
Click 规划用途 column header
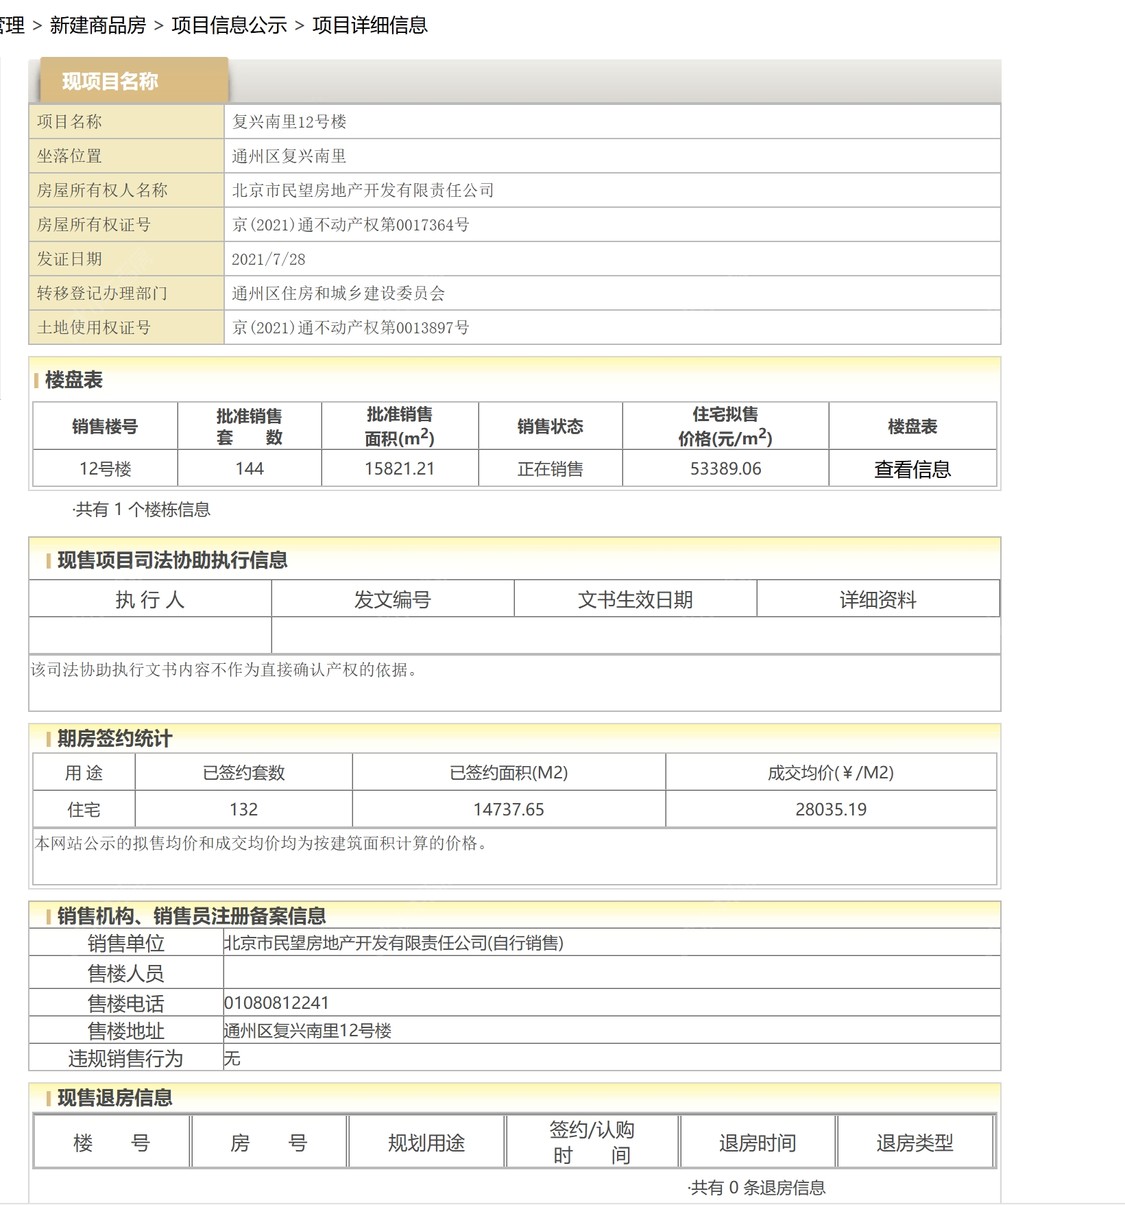pyautogui.click(x=426, y=1142)
